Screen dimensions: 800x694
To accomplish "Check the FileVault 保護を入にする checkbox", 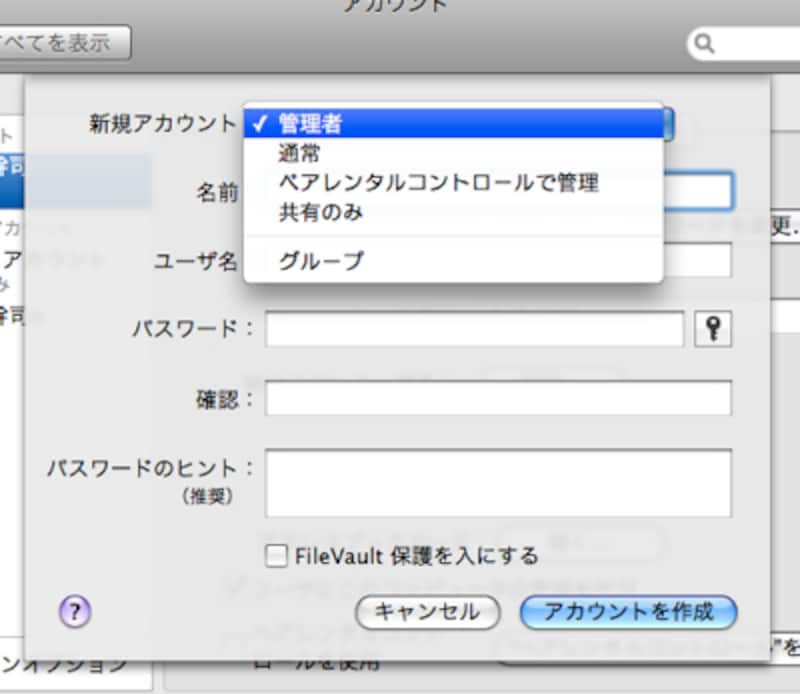I will tap(277, 555).
